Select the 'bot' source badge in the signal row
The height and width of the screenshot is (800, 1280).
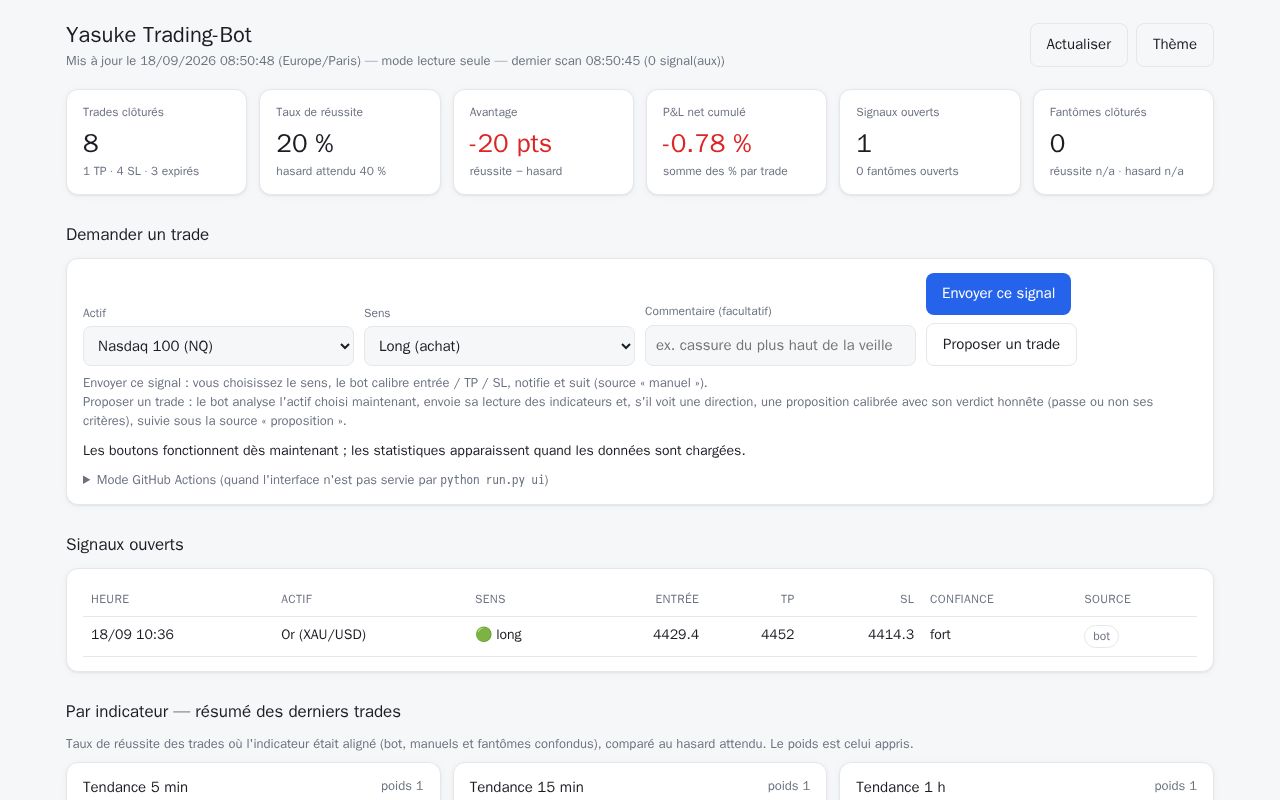[1101, 636]
